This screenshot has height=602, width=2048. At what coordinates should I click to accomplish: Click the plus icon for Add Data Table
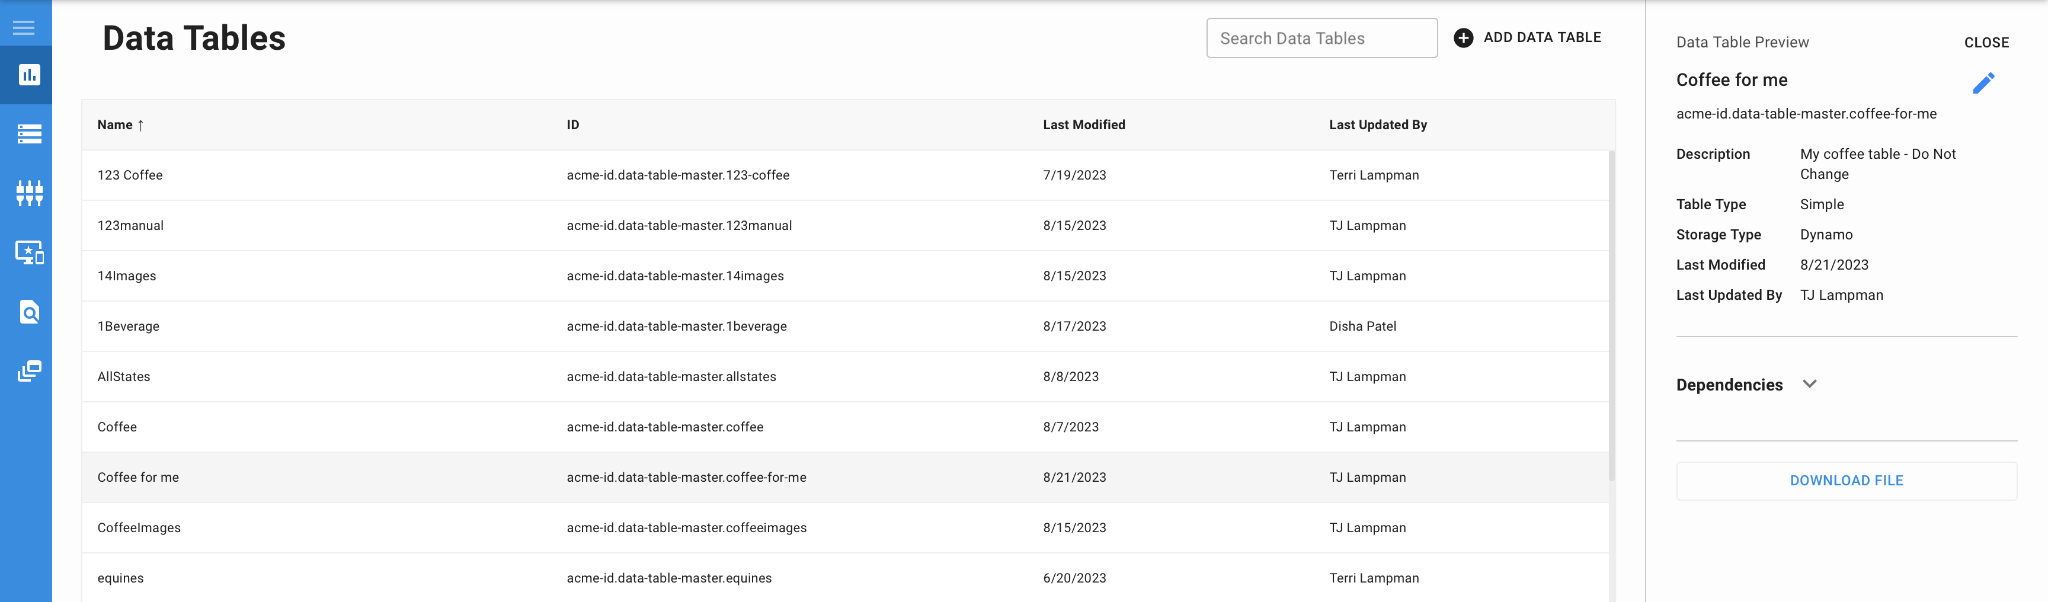click(x=1463, y=38)
